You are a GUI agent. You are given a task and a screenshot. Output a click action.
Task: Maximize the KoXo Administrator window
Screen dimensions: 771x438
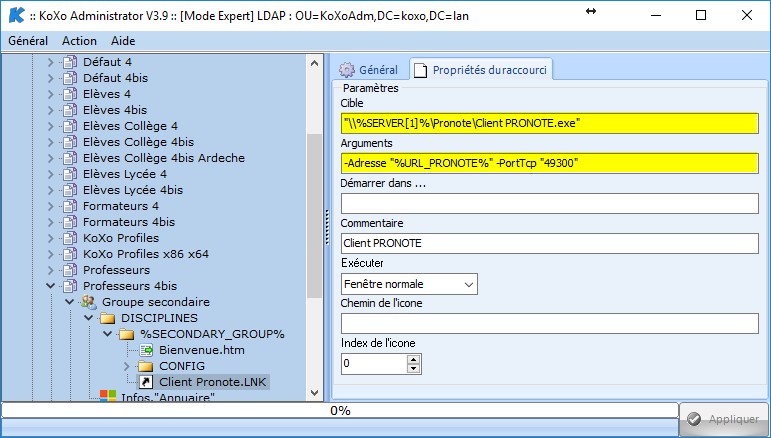(x=701, y=15)
